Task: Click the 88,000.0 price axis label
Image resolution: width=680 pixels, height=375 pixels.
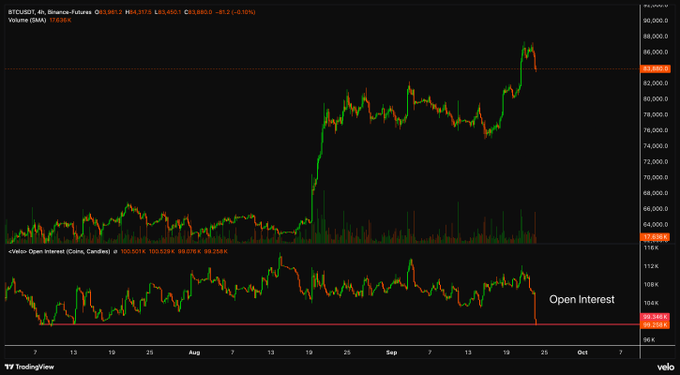Action: [x=655, y=36]
